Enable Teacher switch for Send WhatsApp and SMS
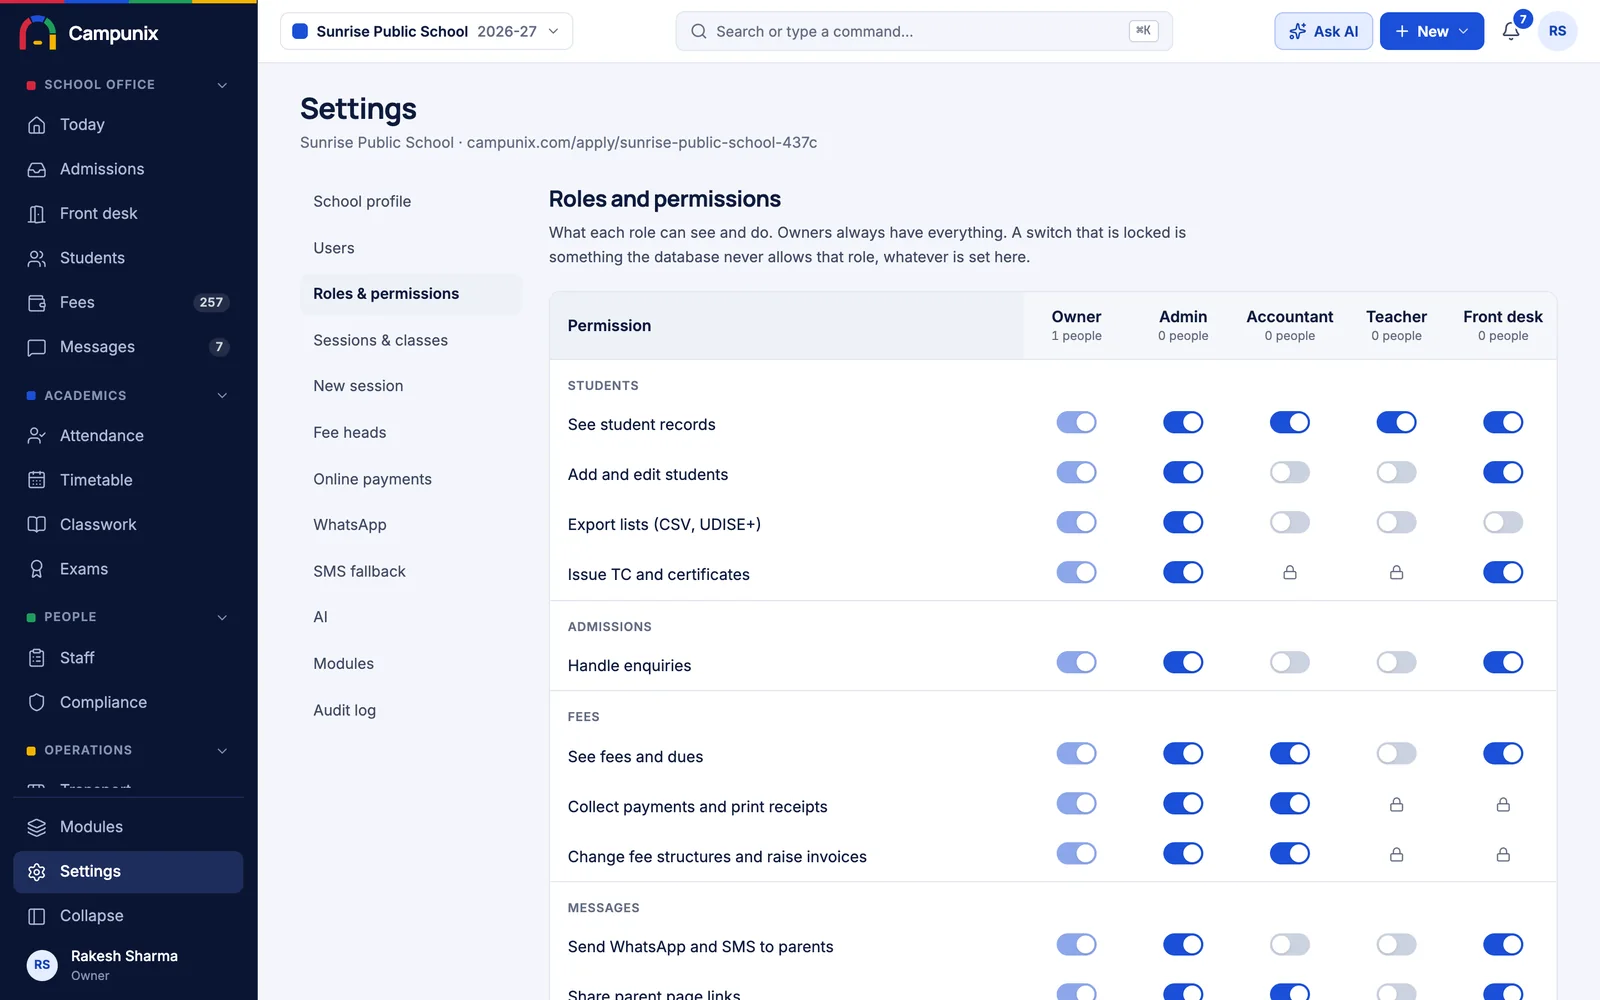Image resolution: width=1600 pixels, height=1000 pixels. tap(1397, 944)
